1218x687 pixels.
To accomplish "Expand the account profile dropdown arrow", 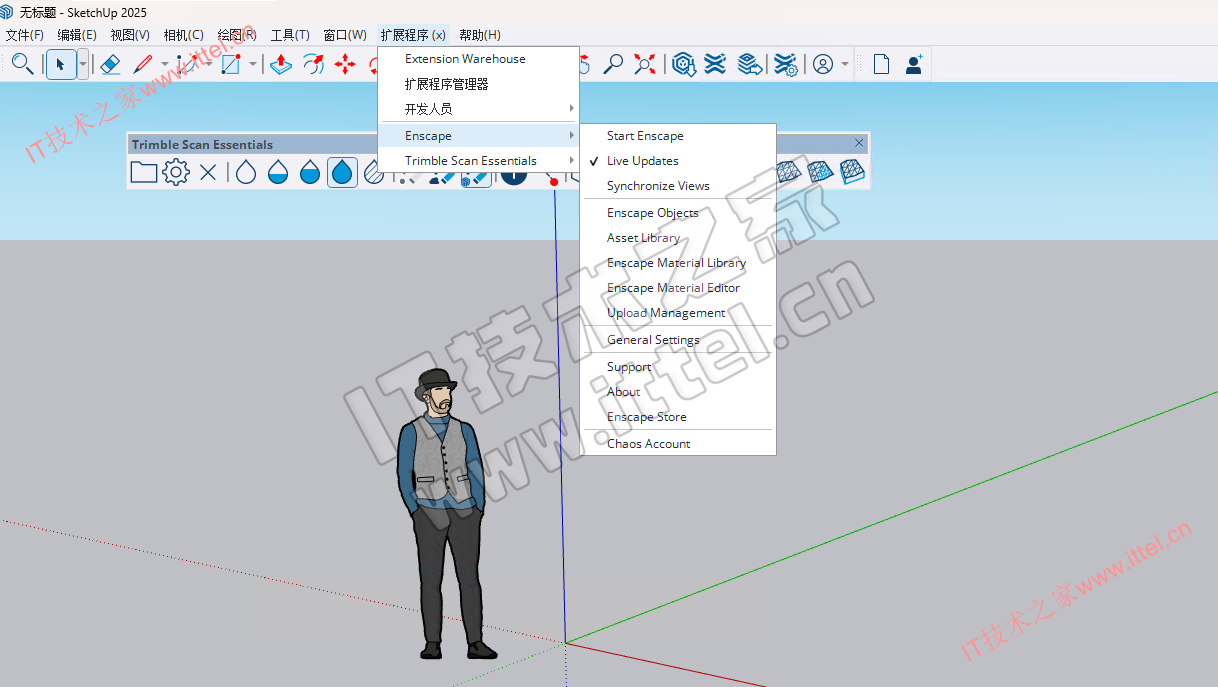I will [x=845, y=65].
